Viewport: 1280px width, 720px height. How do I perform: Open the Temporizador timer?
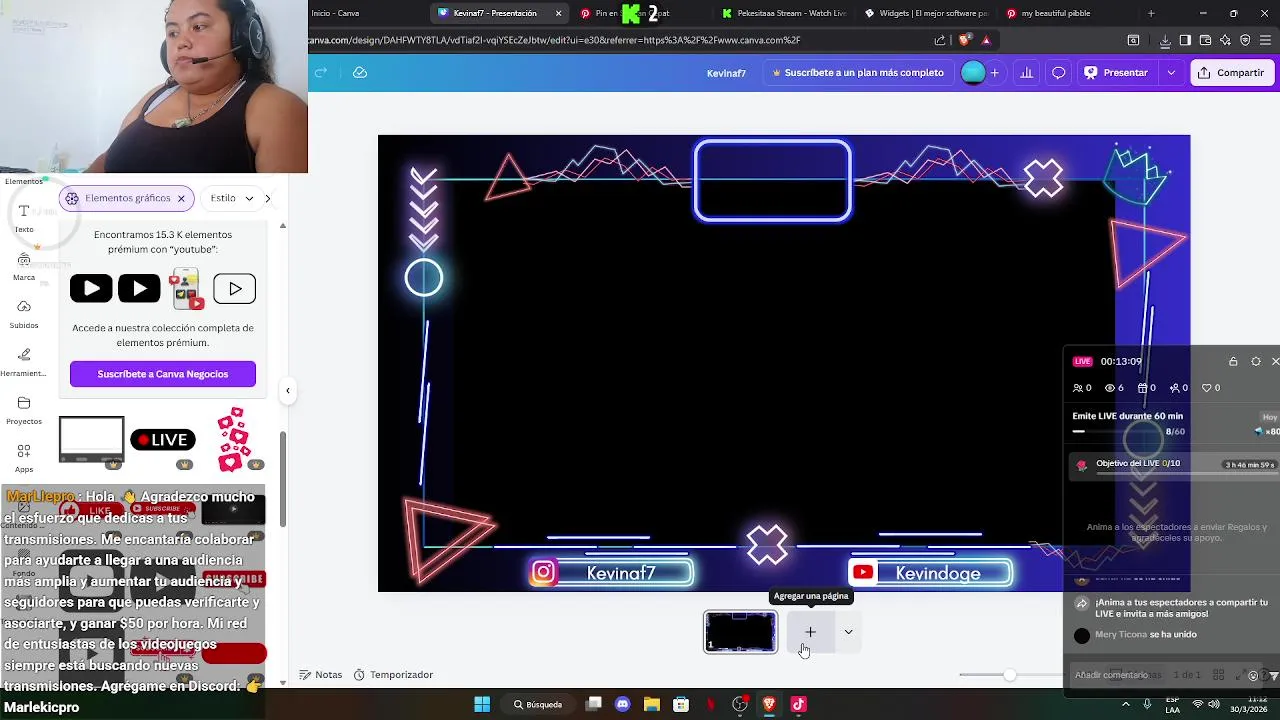coord(393,675)
